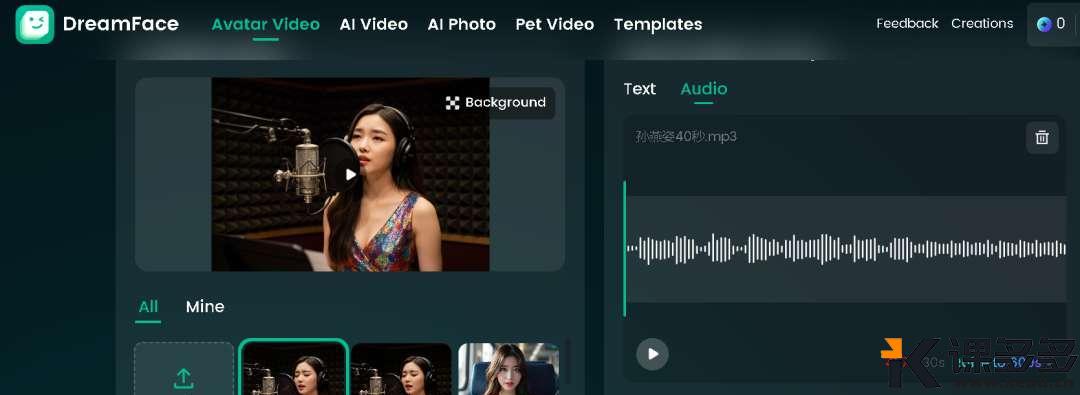This screenshot has height=395, width=1080.
Task: Play the uploaded audio waveform
Action: pyautogui.click(x=652, y=354)
